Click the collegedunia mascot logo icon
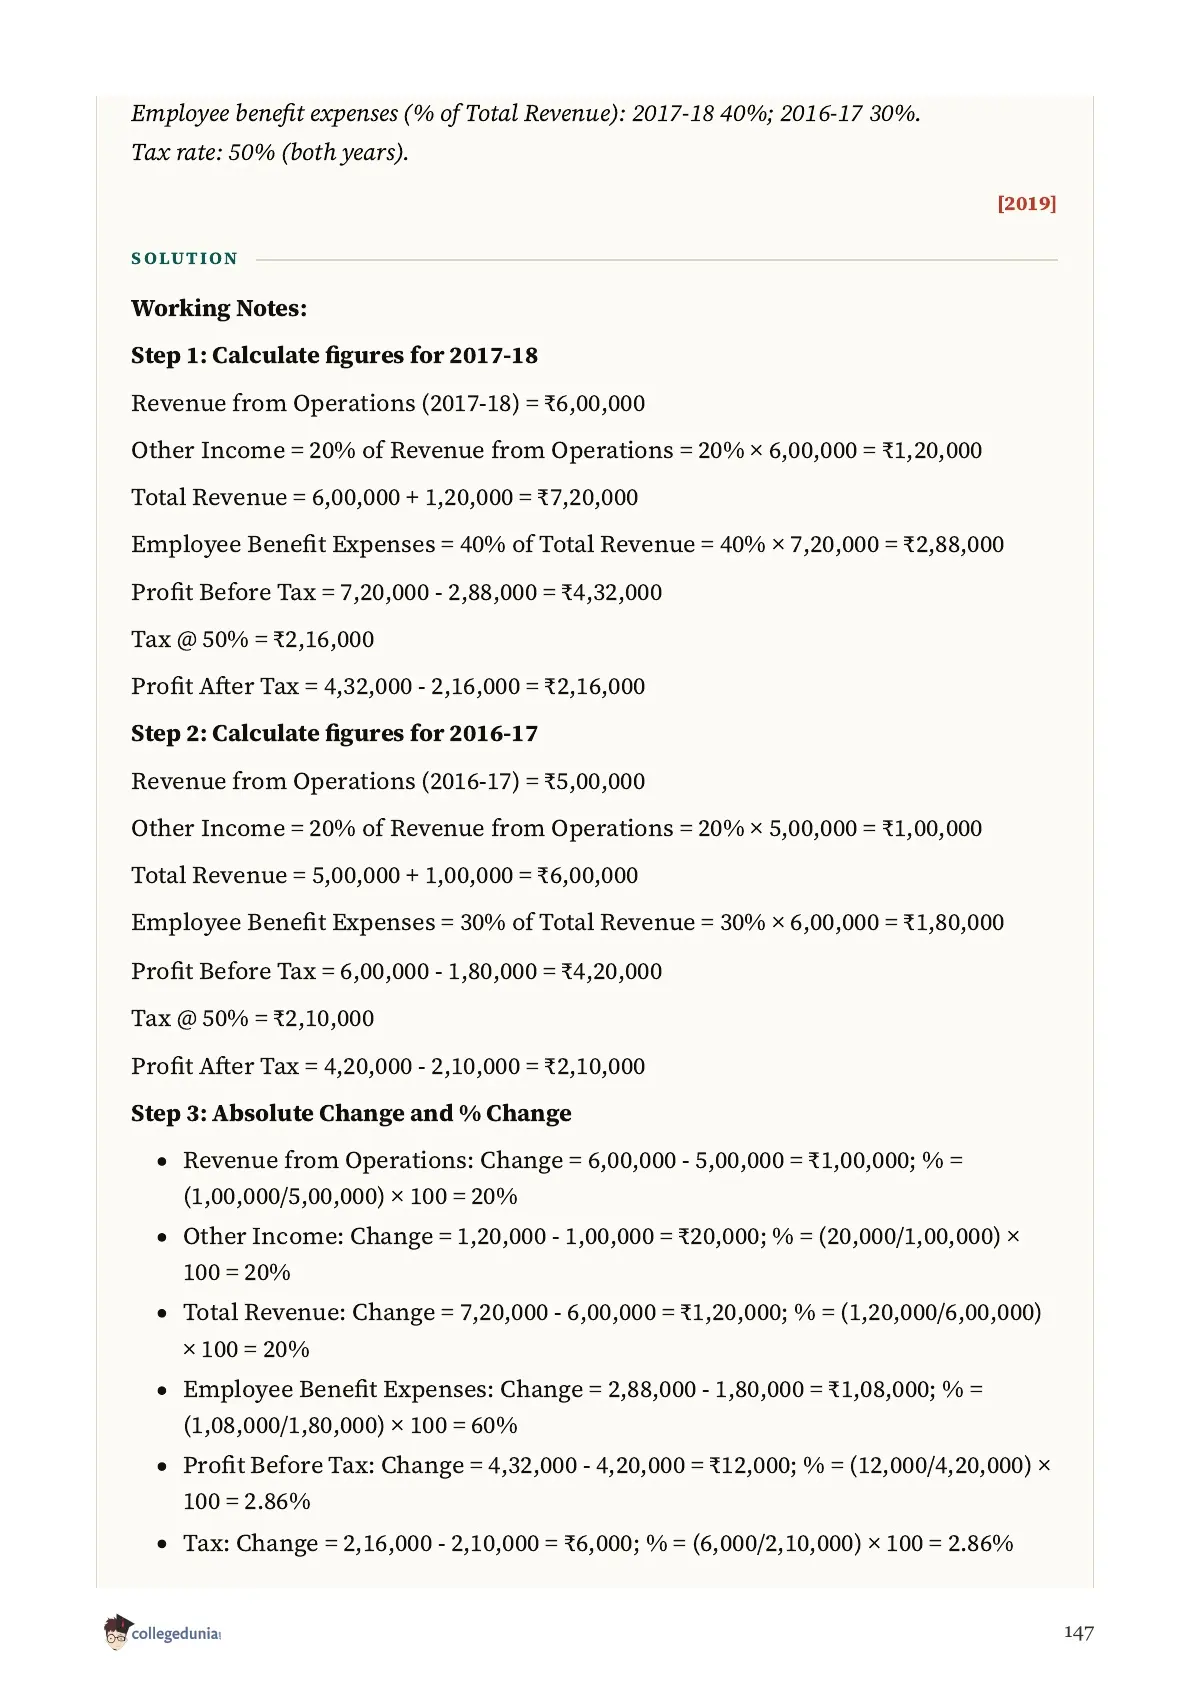The width and height of the screenshot is (1190, 1684). tap(117, 1632)
